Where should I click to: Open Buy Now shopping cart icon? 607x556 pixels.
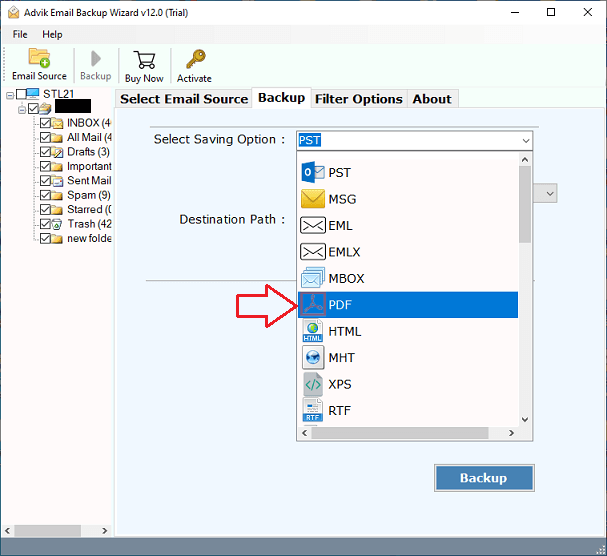pos(144,60)
